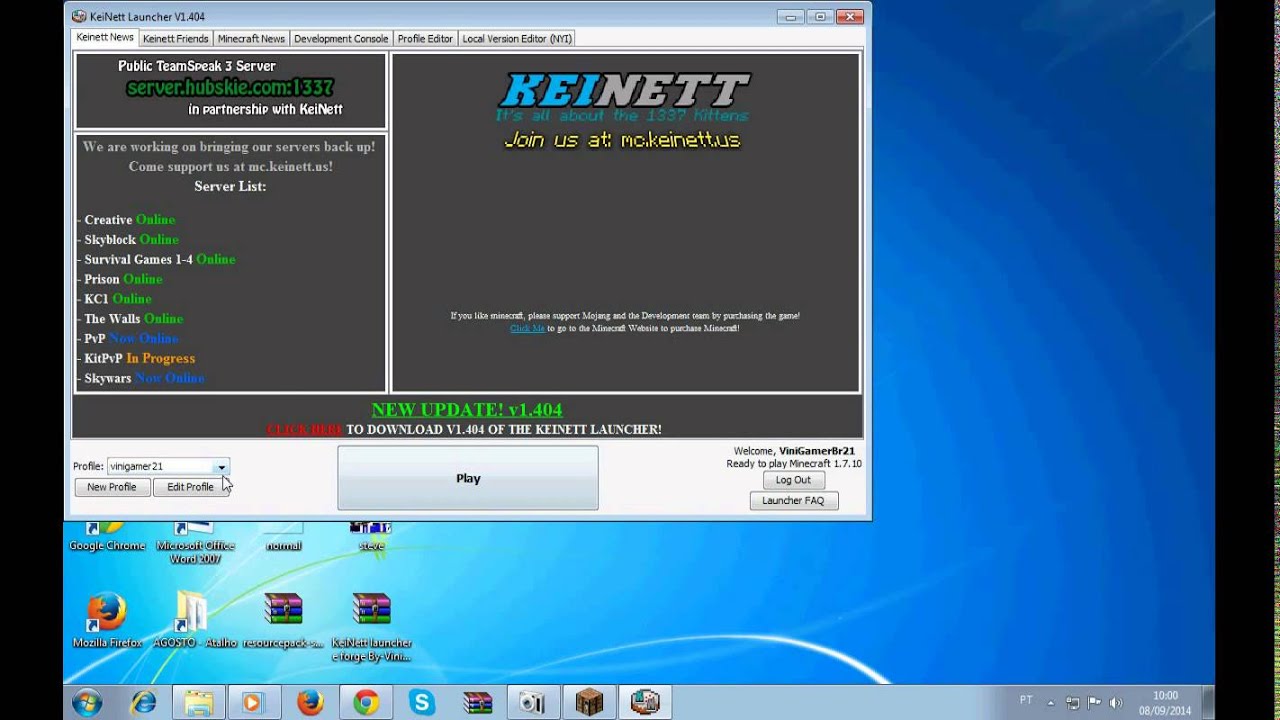Open the Keinett News tab

coord(105,38)
